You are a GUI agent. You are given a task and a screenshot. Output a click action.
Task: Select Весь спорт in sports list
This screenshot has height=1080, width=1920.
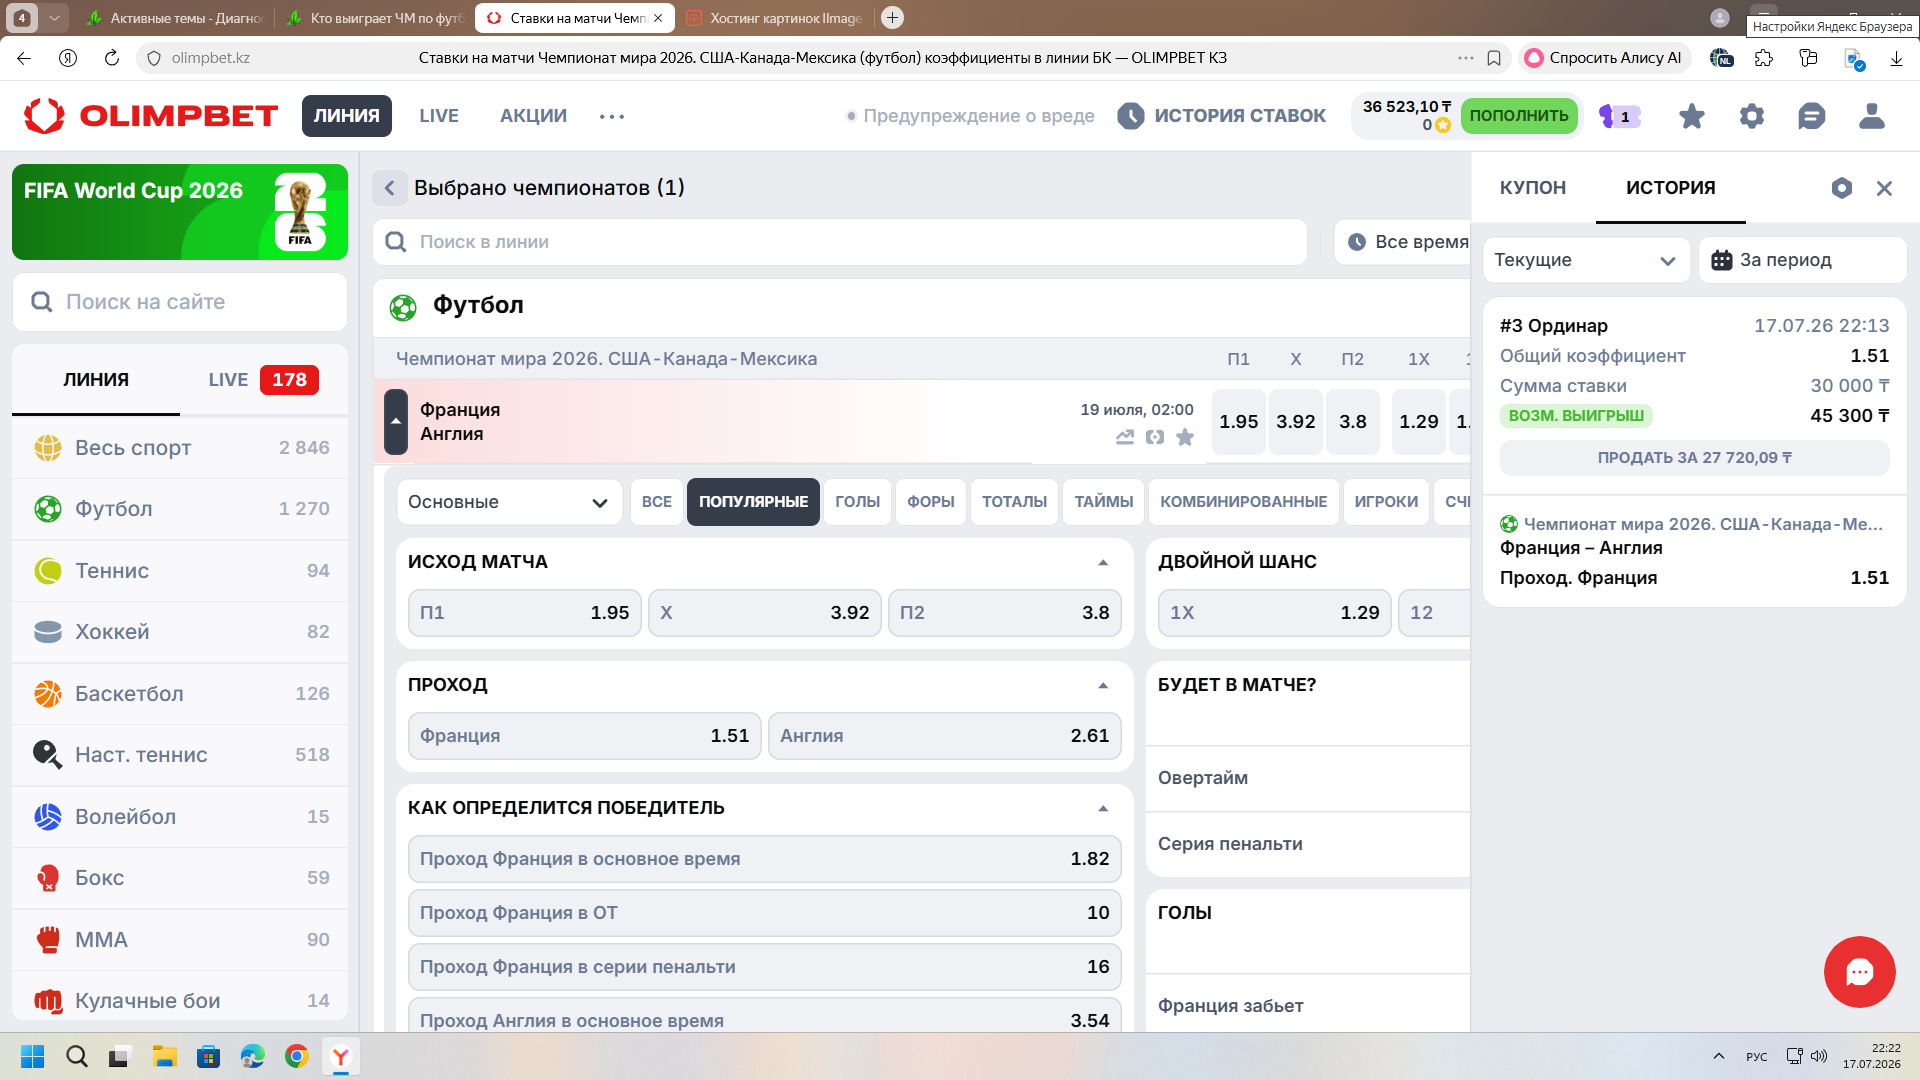[180, 448]
